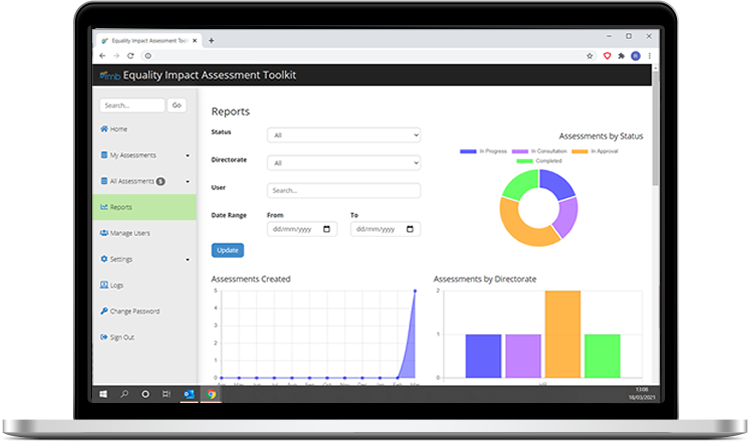Click the browser reload icon
Screen dimensions: 749x442
(130, 56)
